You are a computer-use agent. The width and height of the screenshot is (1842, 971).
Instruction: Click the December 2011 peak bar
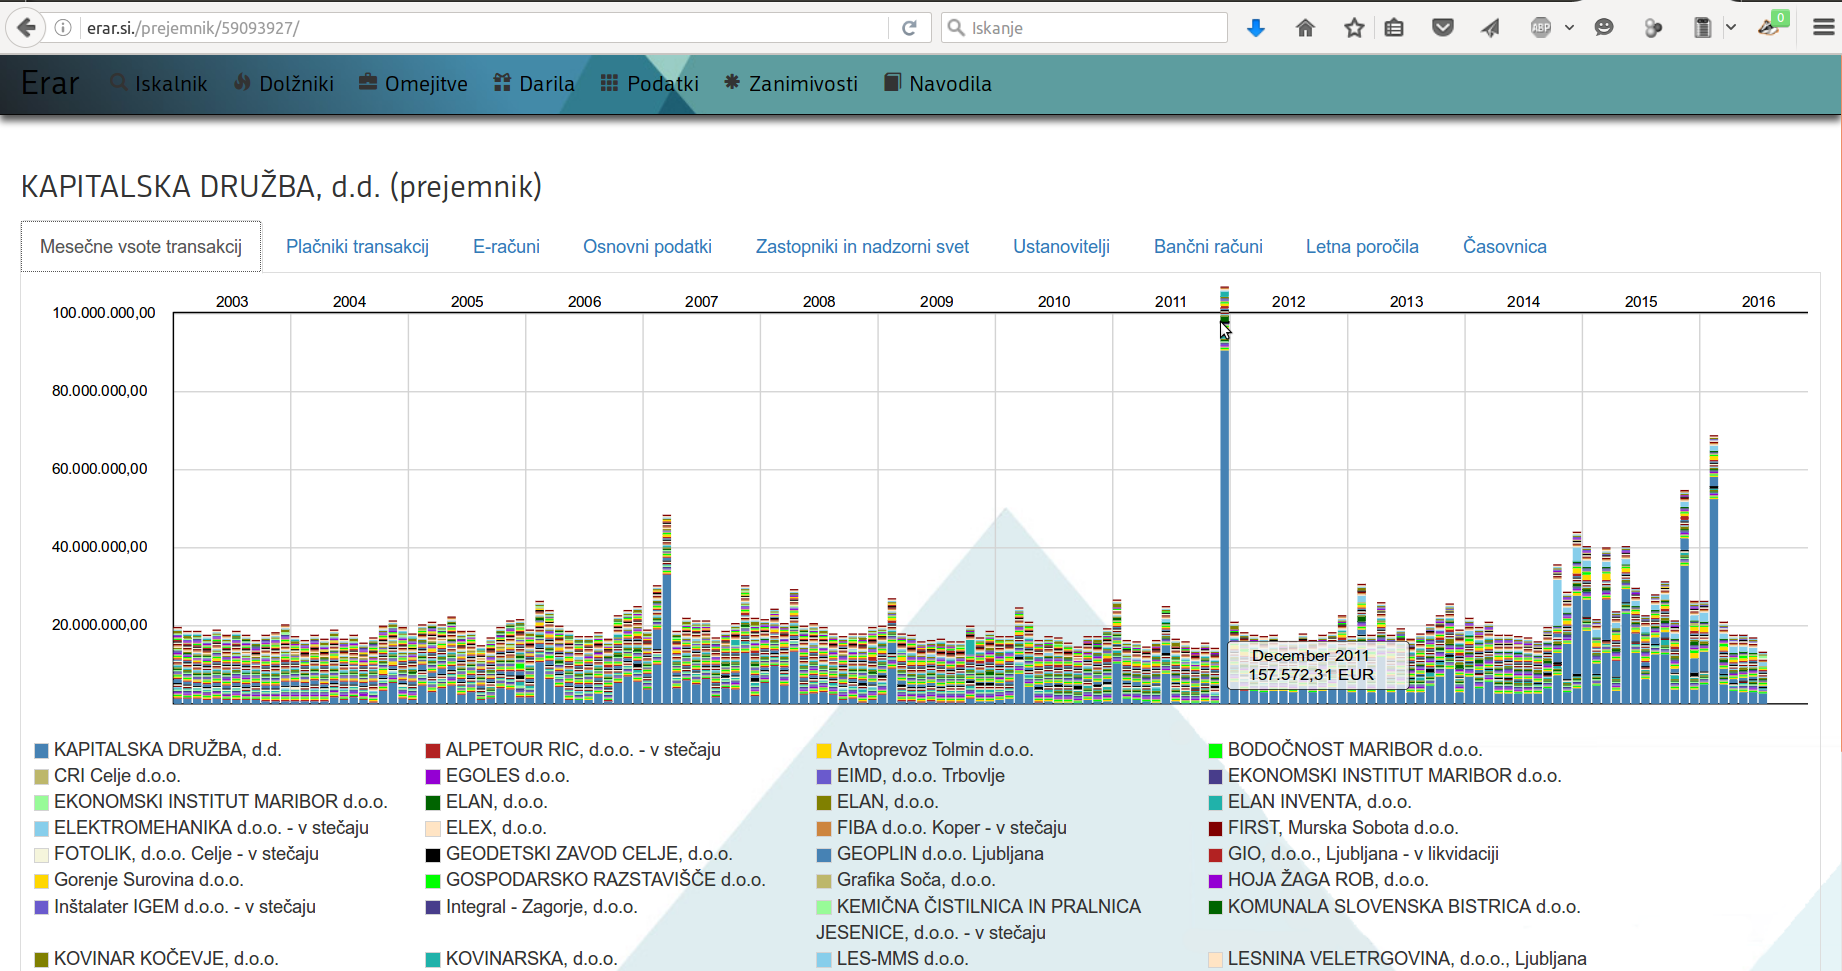[1224, 495]
